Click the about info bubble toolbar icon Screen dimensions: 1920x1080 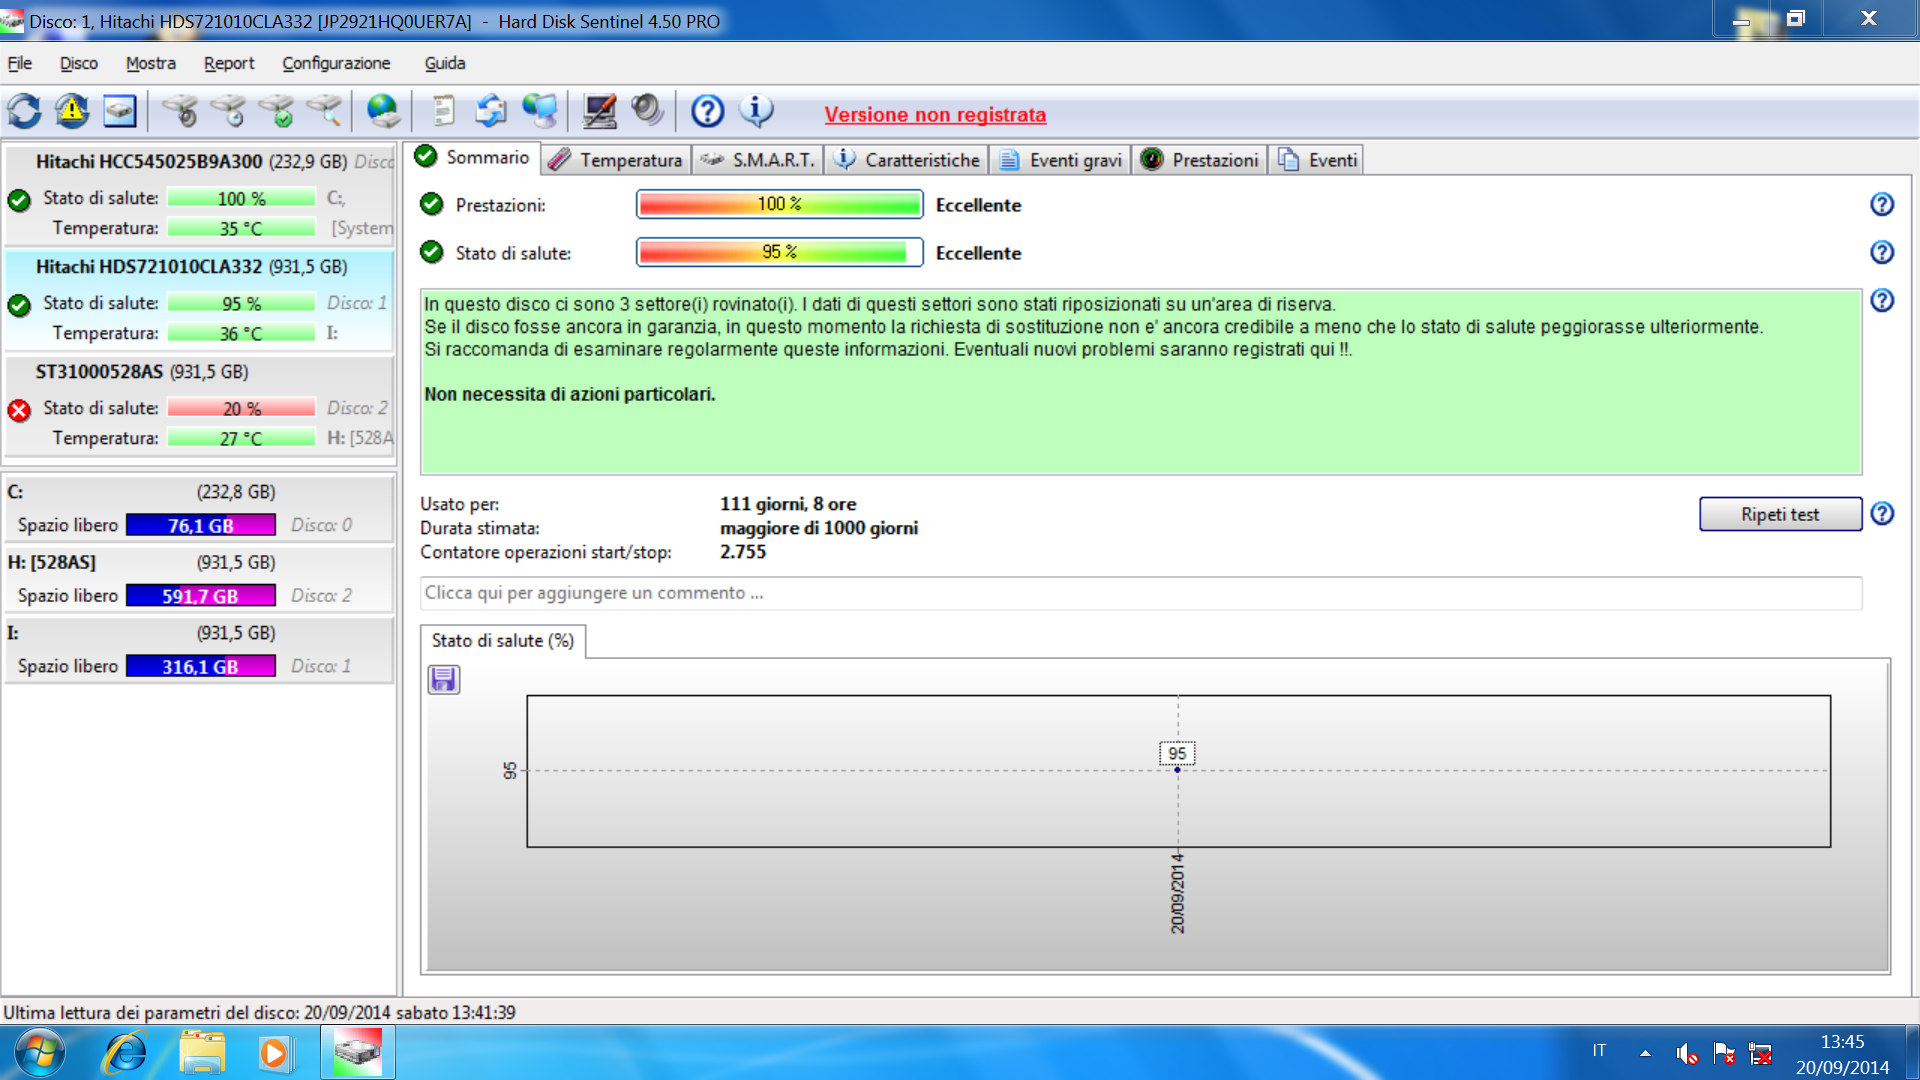tap(756, 111)
